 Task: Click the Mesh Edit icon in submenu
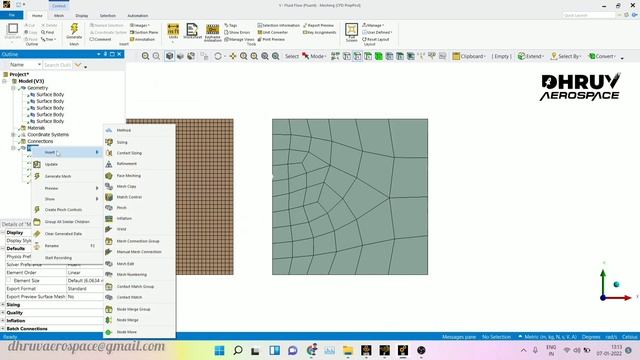coord(109,264)
